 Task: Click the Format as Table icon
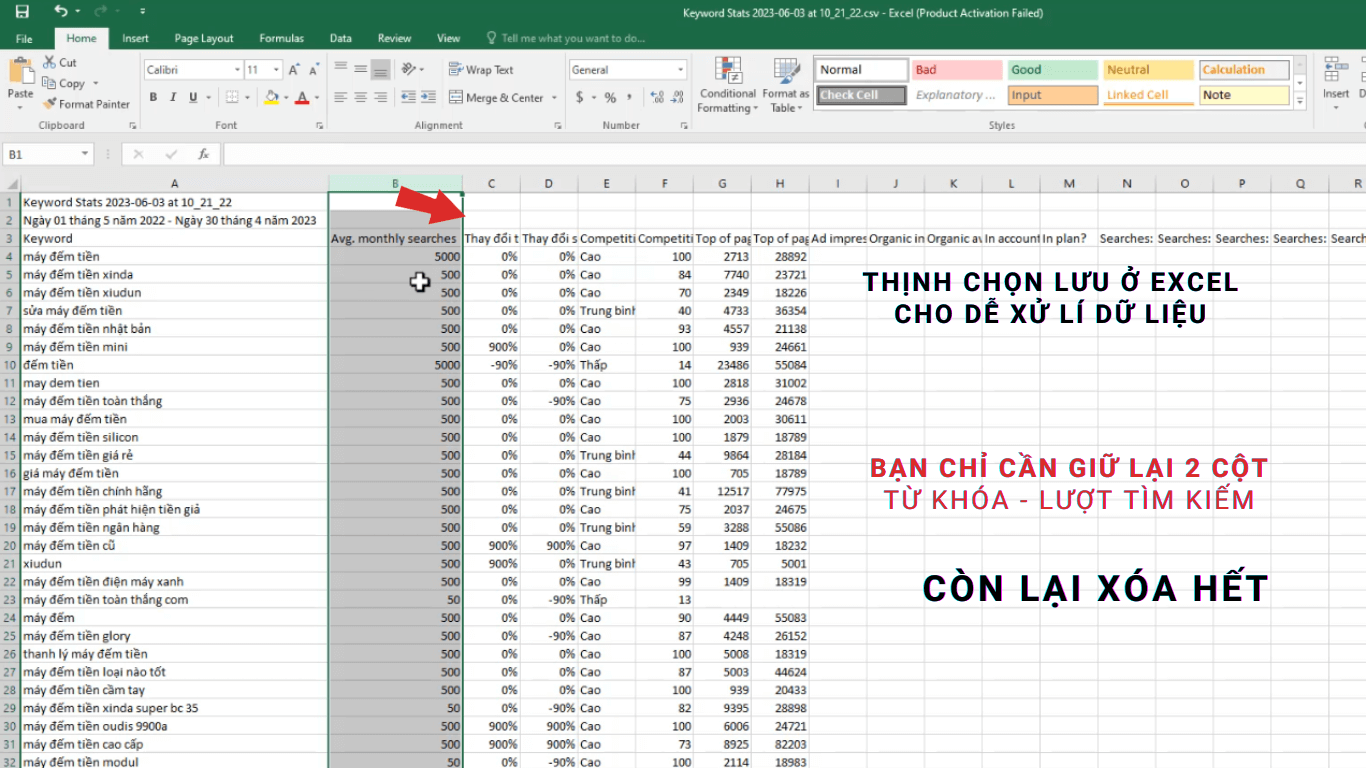coord(785,85)
